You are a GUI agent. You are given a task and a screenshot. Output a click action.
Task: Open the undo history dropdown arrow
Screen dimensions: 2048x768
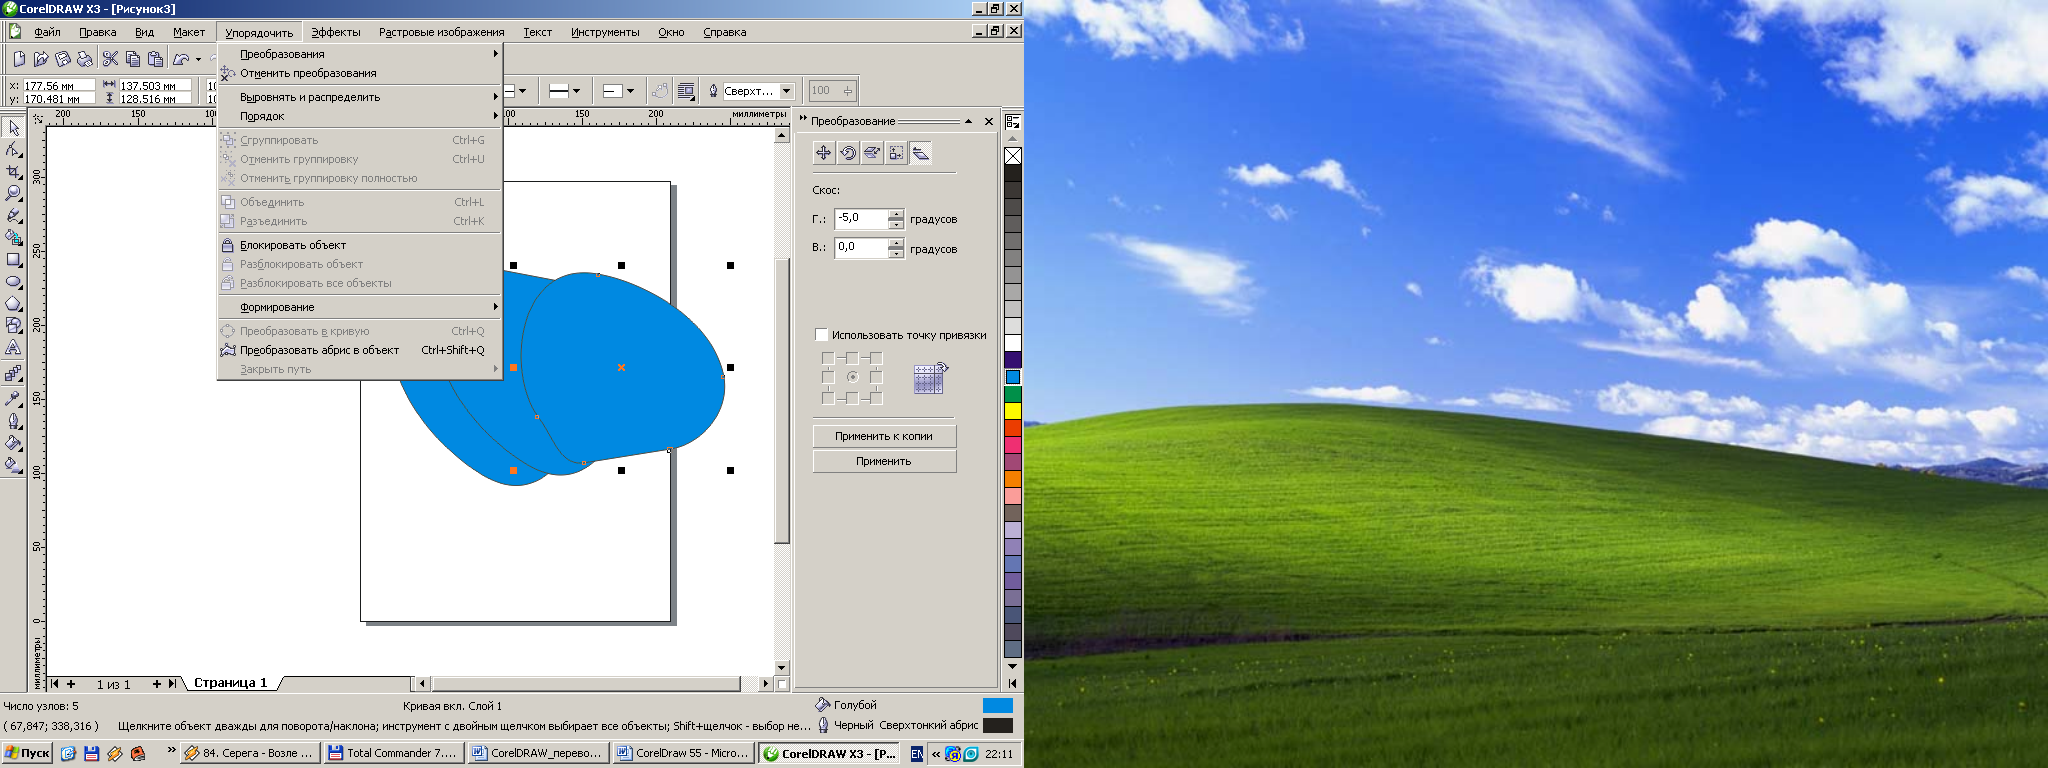[198, 59]
